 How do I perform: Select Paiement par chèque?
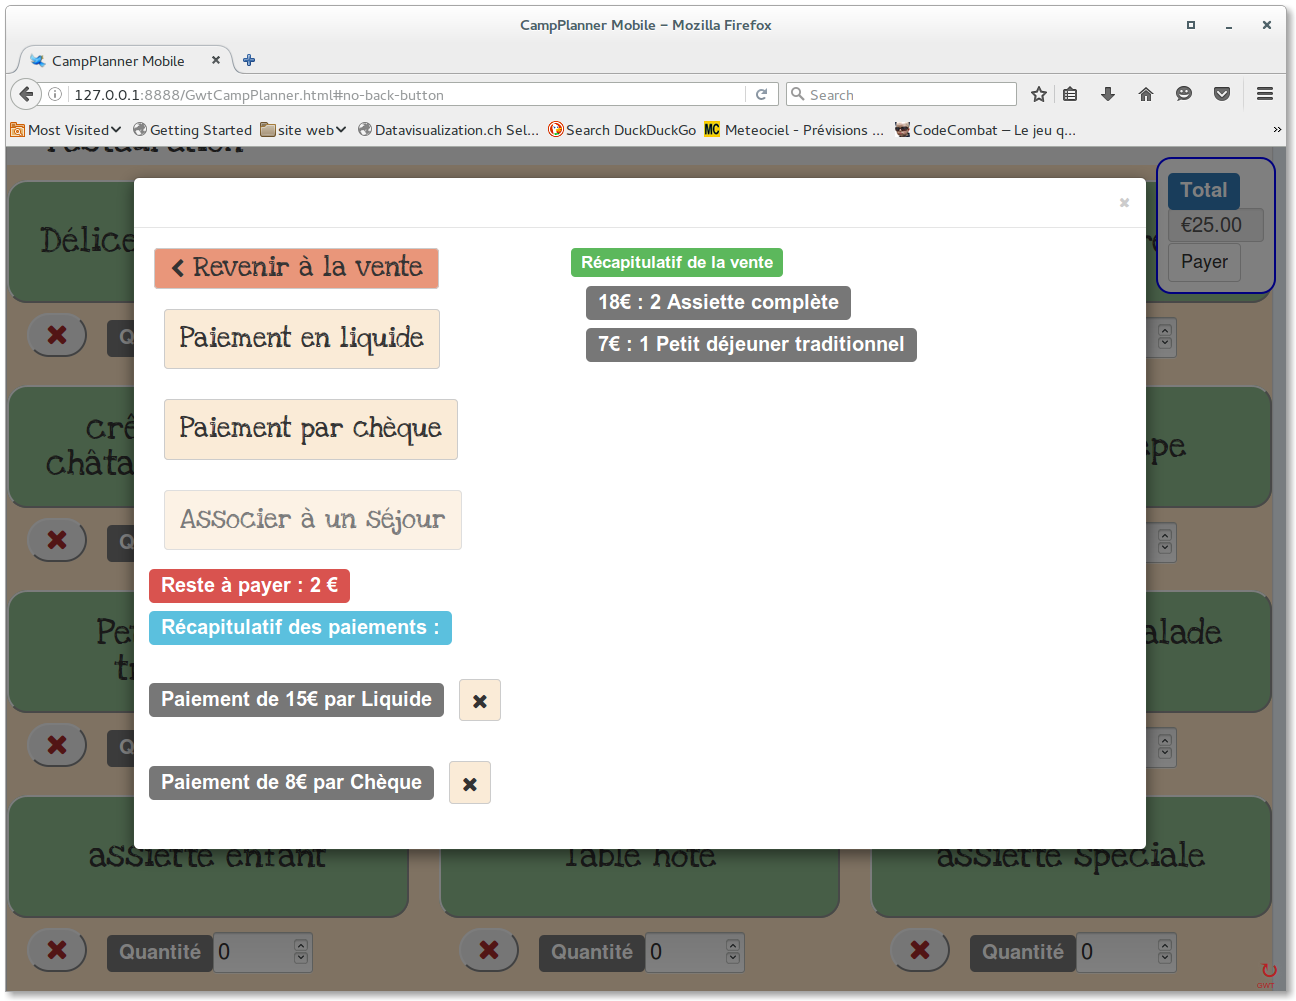coord(310,430)
